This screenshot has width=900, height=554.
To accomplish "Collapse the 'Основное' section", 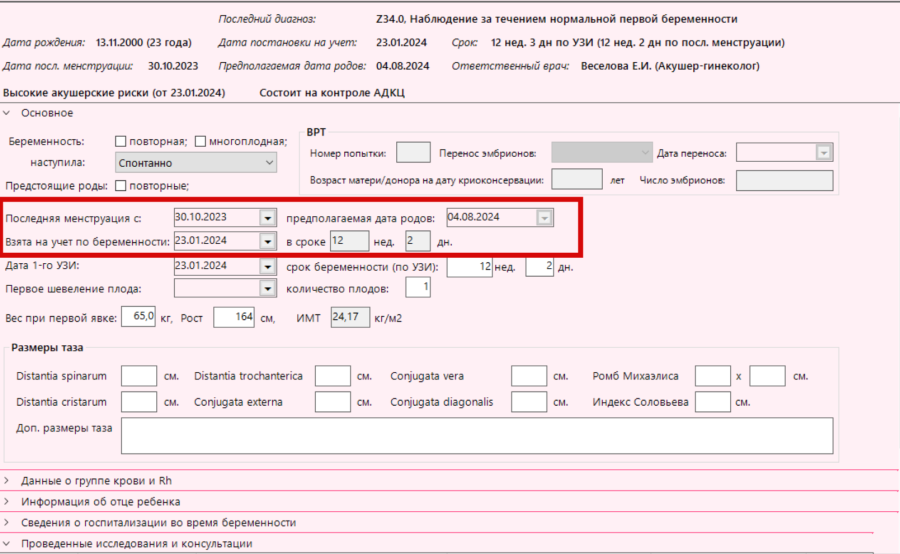I will coord(7,113).
